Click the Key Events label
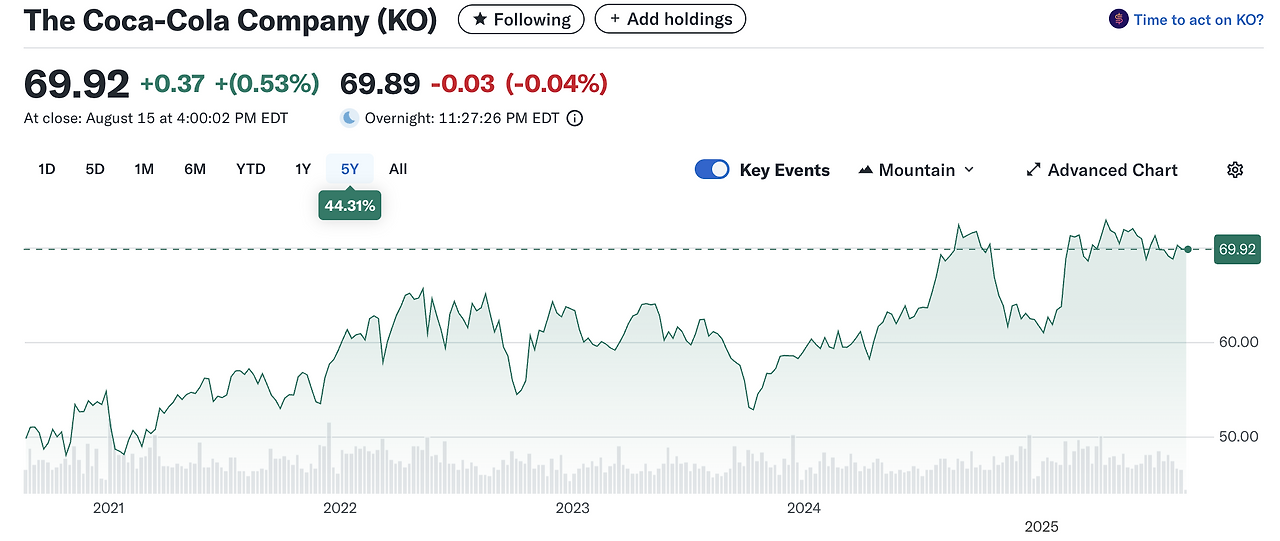Image resolution: width=1280 pixels, height=541 pixels. coord(785,170)
